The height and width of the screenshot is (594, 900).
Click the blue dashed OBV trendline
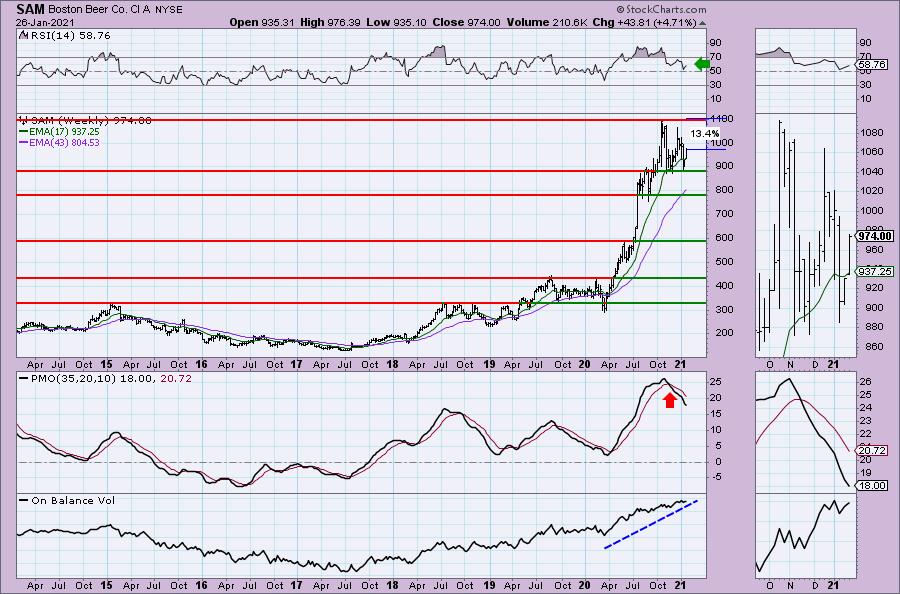pyautogui.click(x=651, y=525)
